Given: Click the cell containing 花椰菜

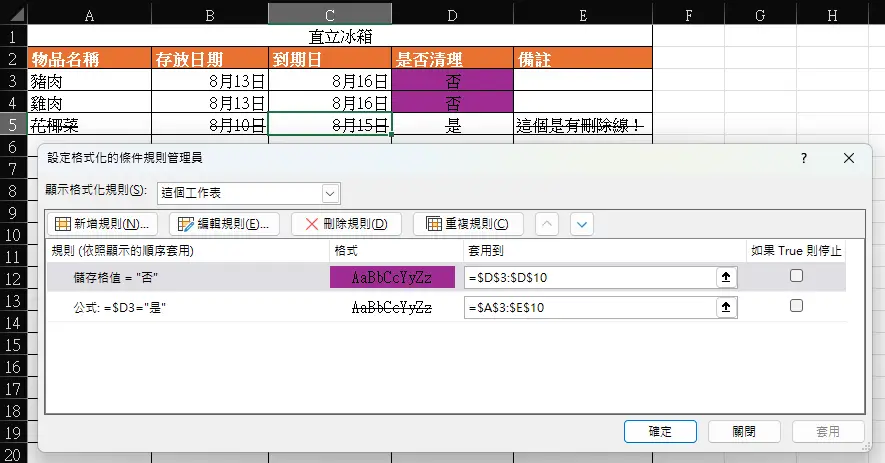Looking at the screenshot, I should [89, 125].
